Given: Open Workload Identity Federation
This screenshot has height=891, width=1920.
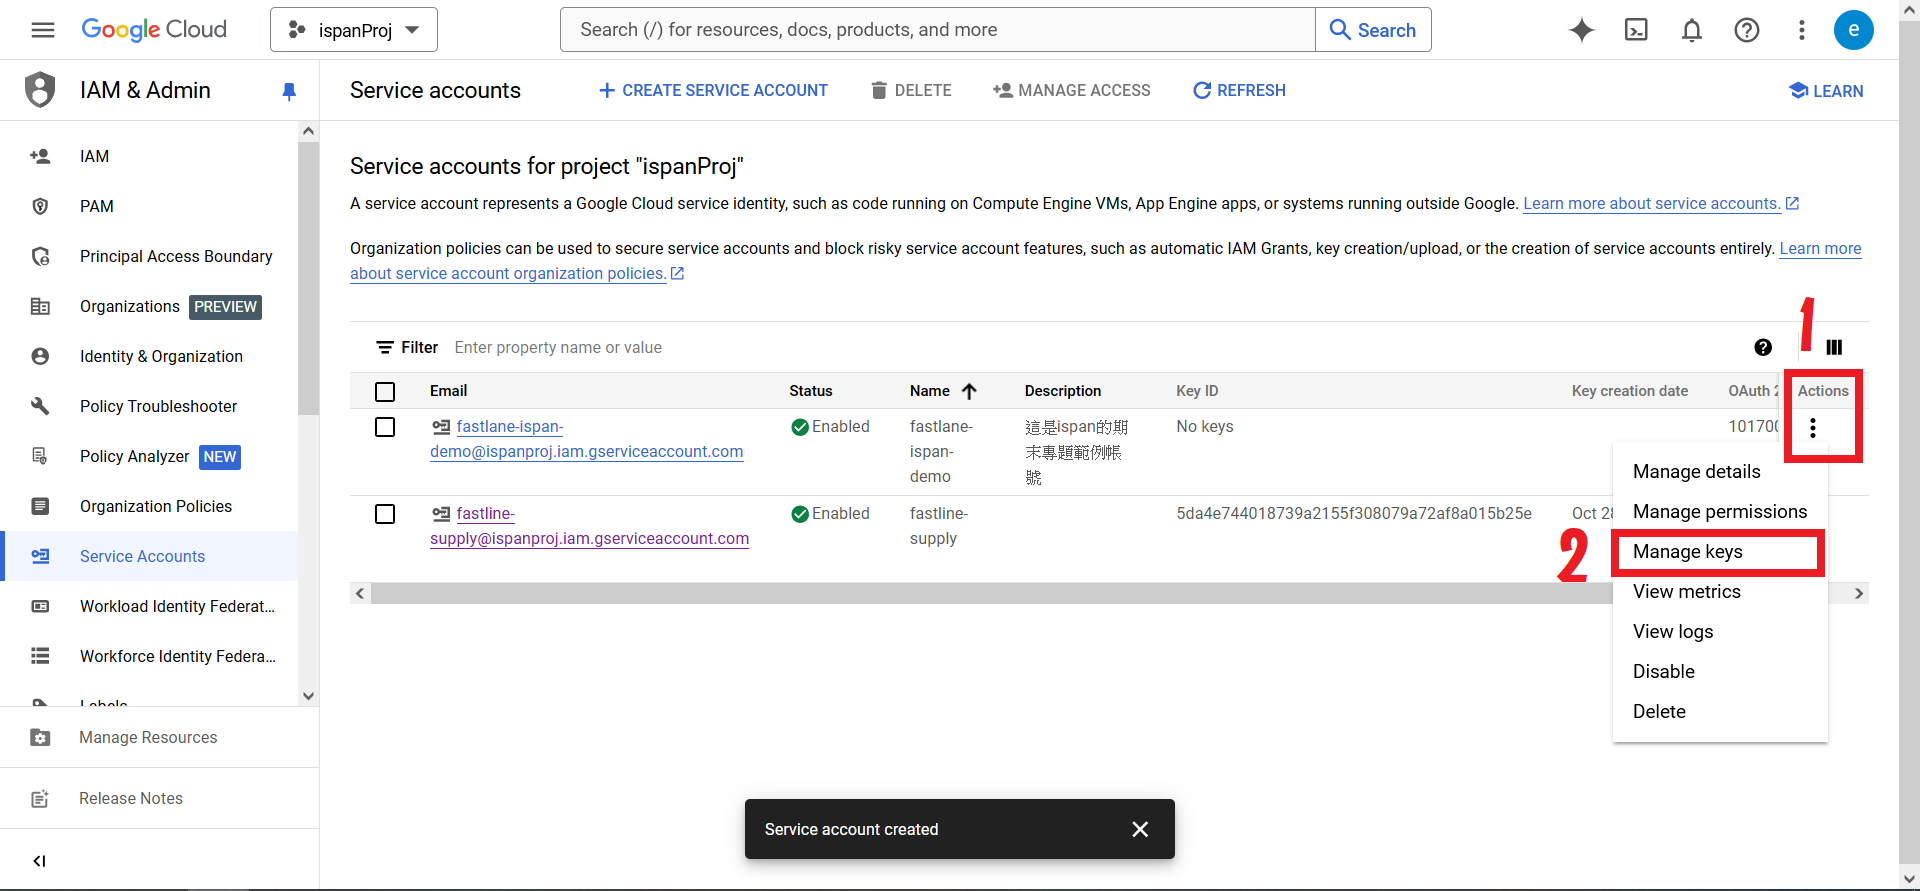Looking at the screenshot, I should pyautogui.click(x=149, y=606).
